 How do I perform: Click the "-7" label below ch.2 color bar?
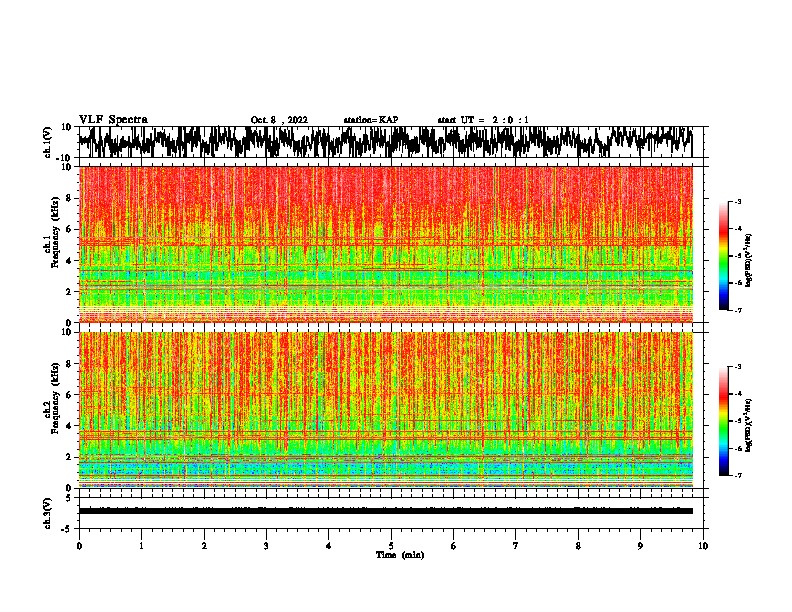[737, 476]
